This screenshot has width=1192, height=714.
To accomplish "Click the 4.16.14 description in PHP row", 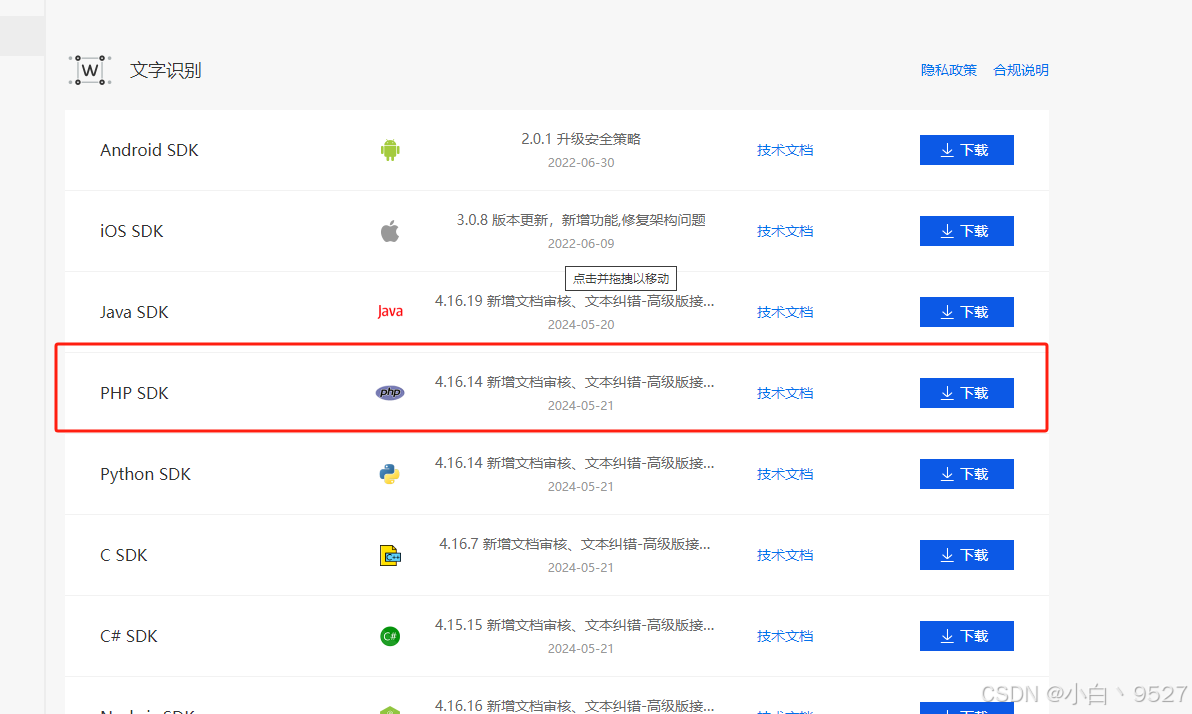I will tap(575, 382).
